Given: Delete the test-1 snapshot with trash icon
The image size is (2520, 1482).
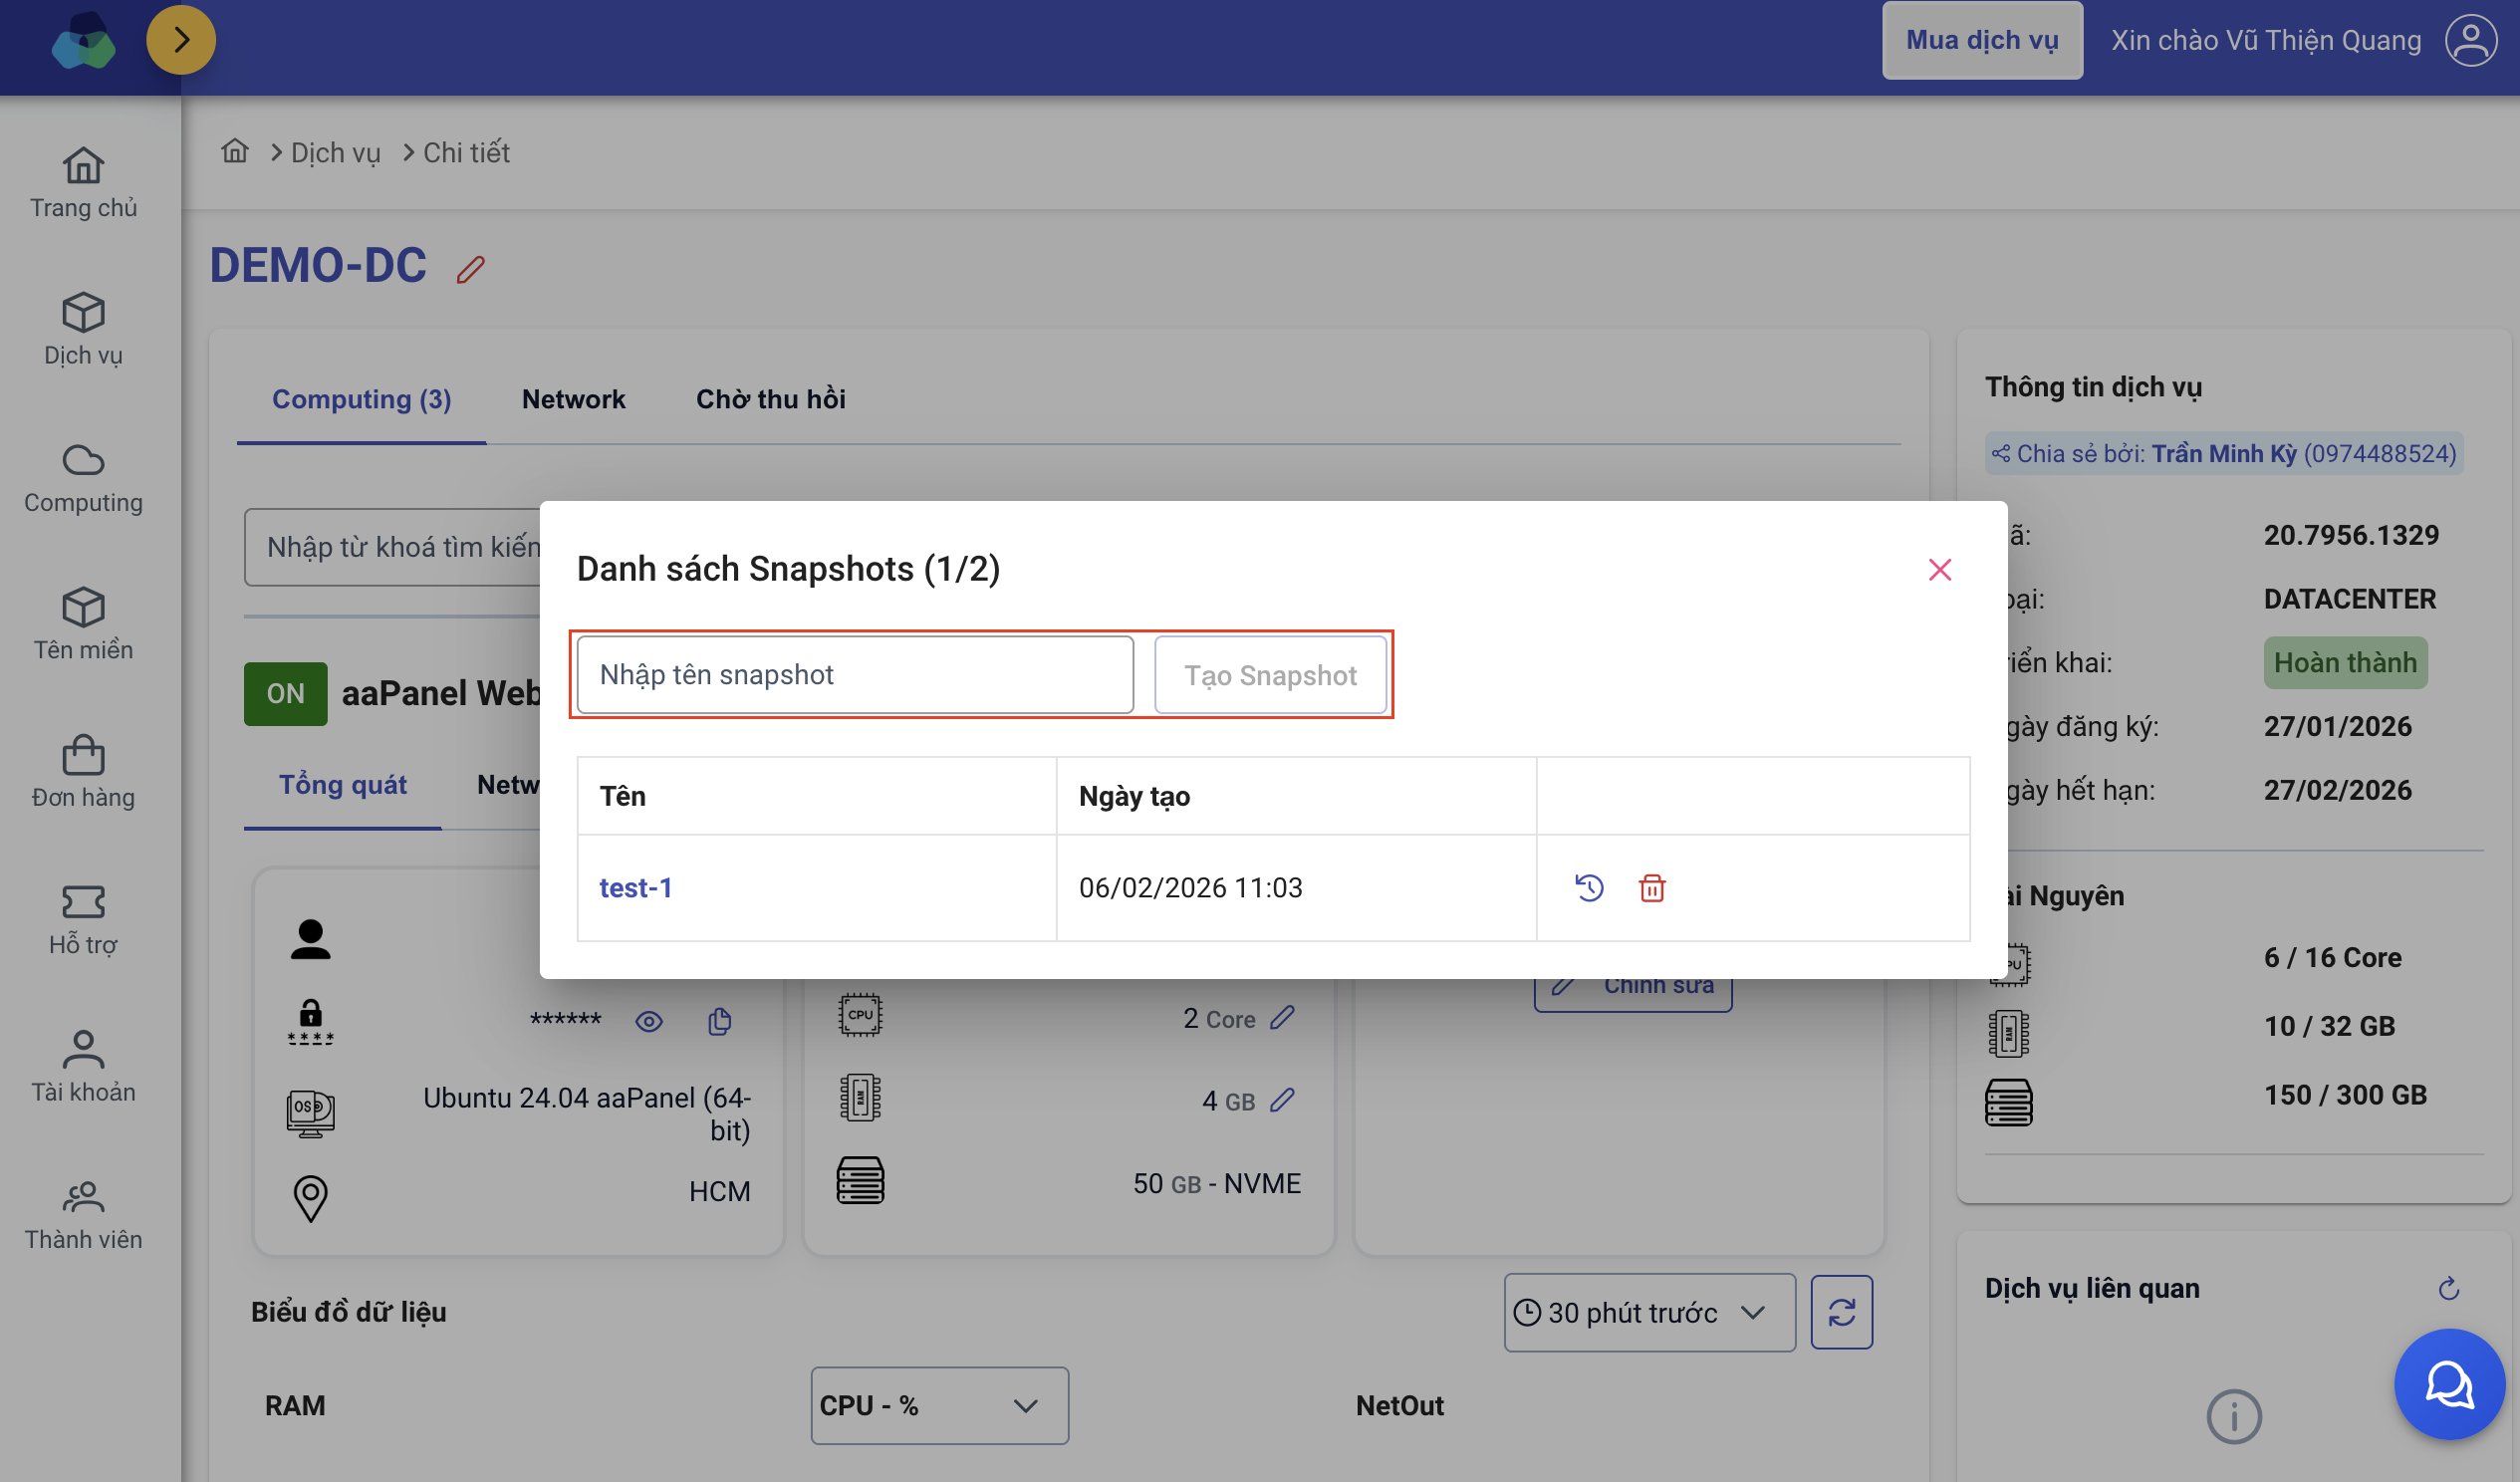Looking at the screenshot, I should coord(1651,888).
